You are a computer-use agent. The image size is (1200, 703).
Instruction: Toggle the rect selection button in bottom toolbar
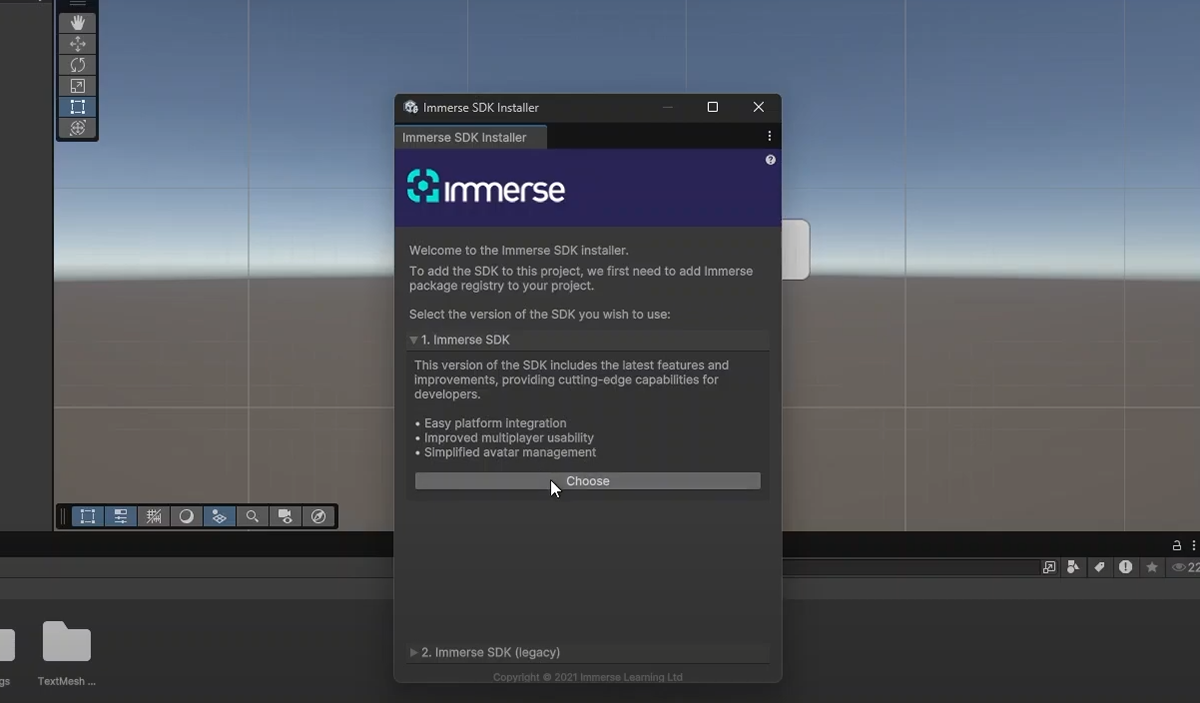point(88,516)
